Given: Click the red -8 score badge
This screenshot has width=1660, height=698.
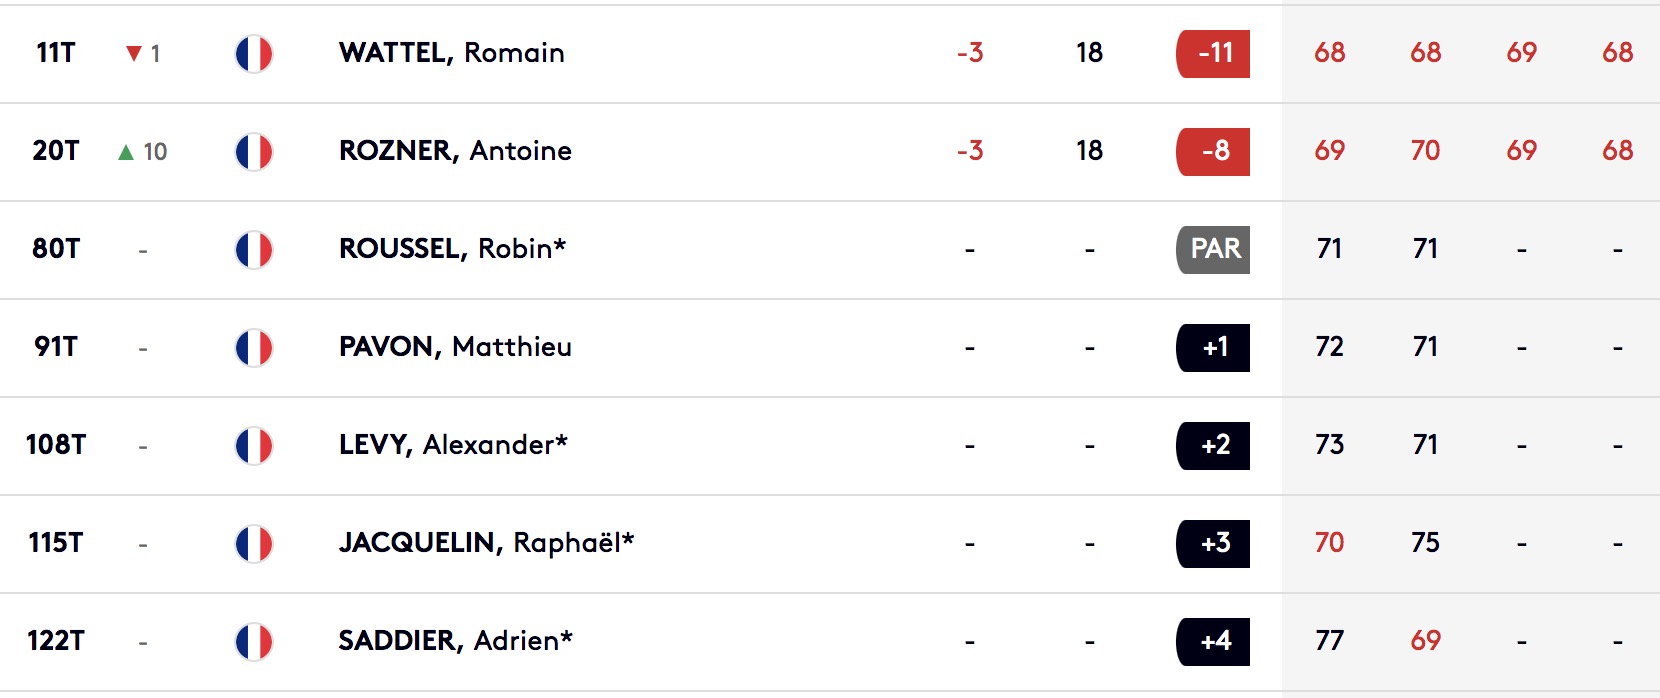Looking at the screenshot, I should (x=1213, y=151).
